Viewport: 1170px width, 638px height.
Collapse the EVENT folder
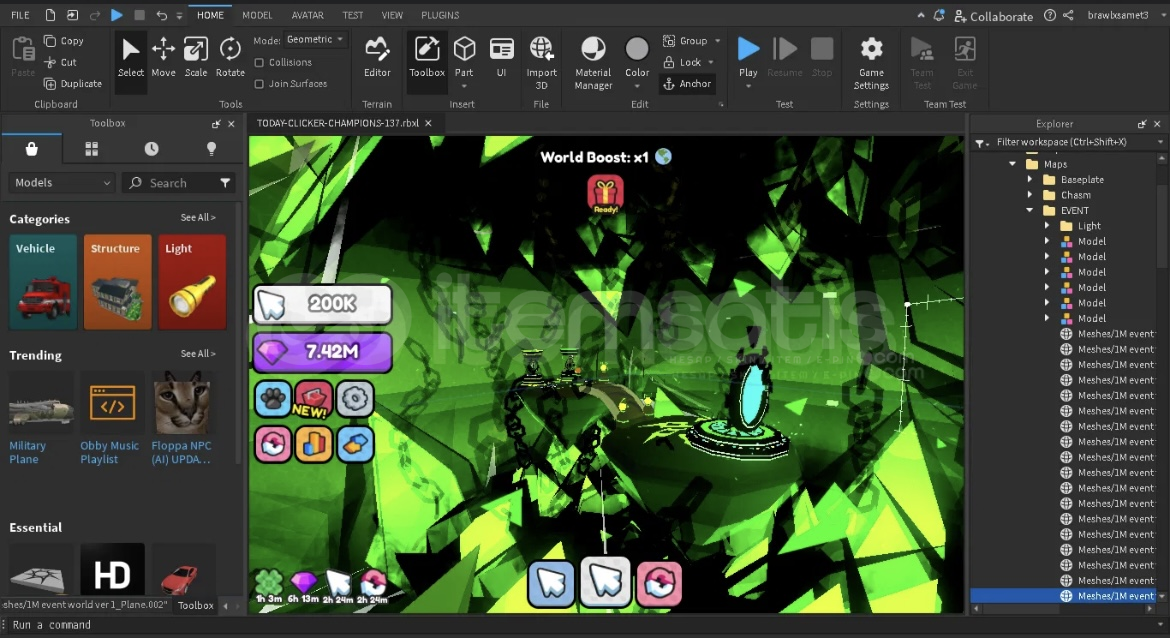click(1030, 210)
